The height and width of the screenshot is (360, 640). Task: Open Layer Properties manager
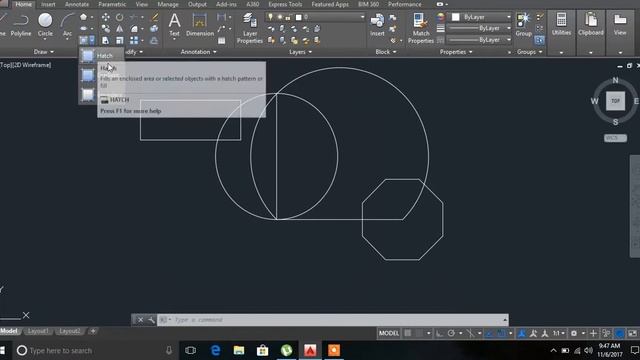pos(249,28)
